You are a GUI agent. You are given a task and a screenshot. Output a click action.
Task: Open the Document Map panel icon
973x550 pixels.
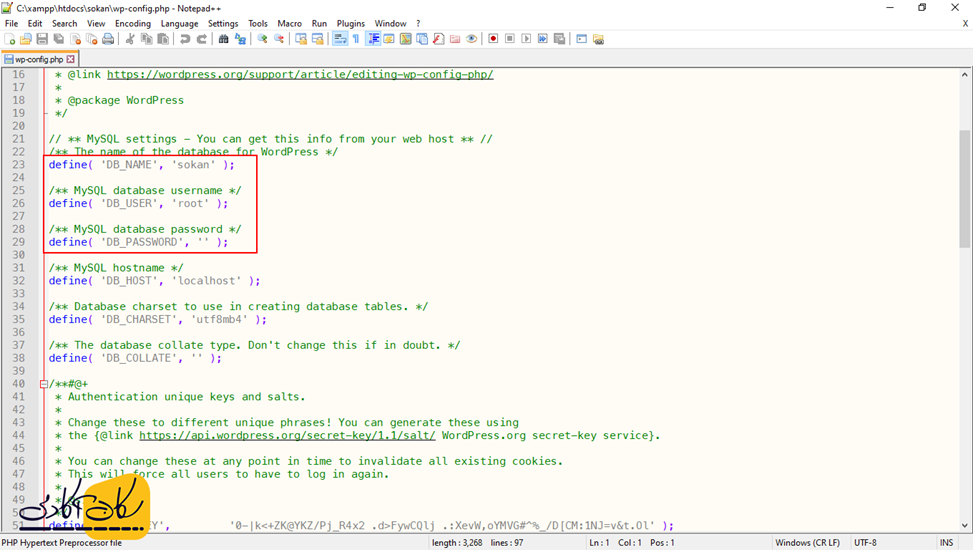[x=406, y=39]
